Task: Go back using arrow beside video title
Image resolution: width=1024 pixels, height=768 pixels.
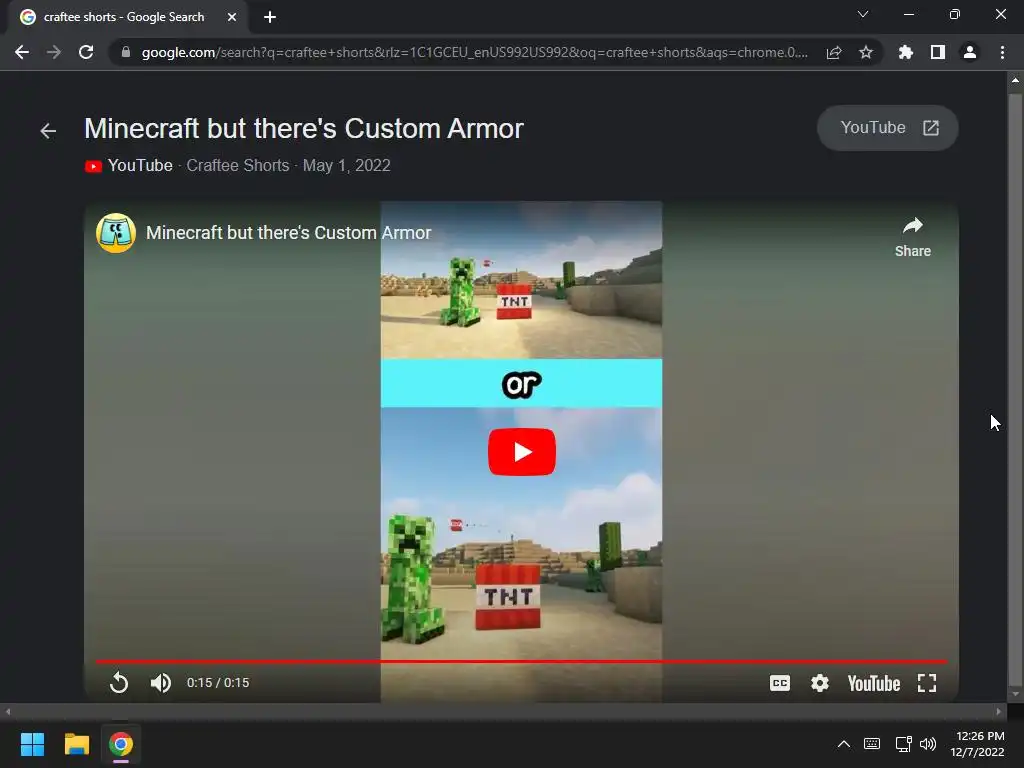Action: click(48, 131)
